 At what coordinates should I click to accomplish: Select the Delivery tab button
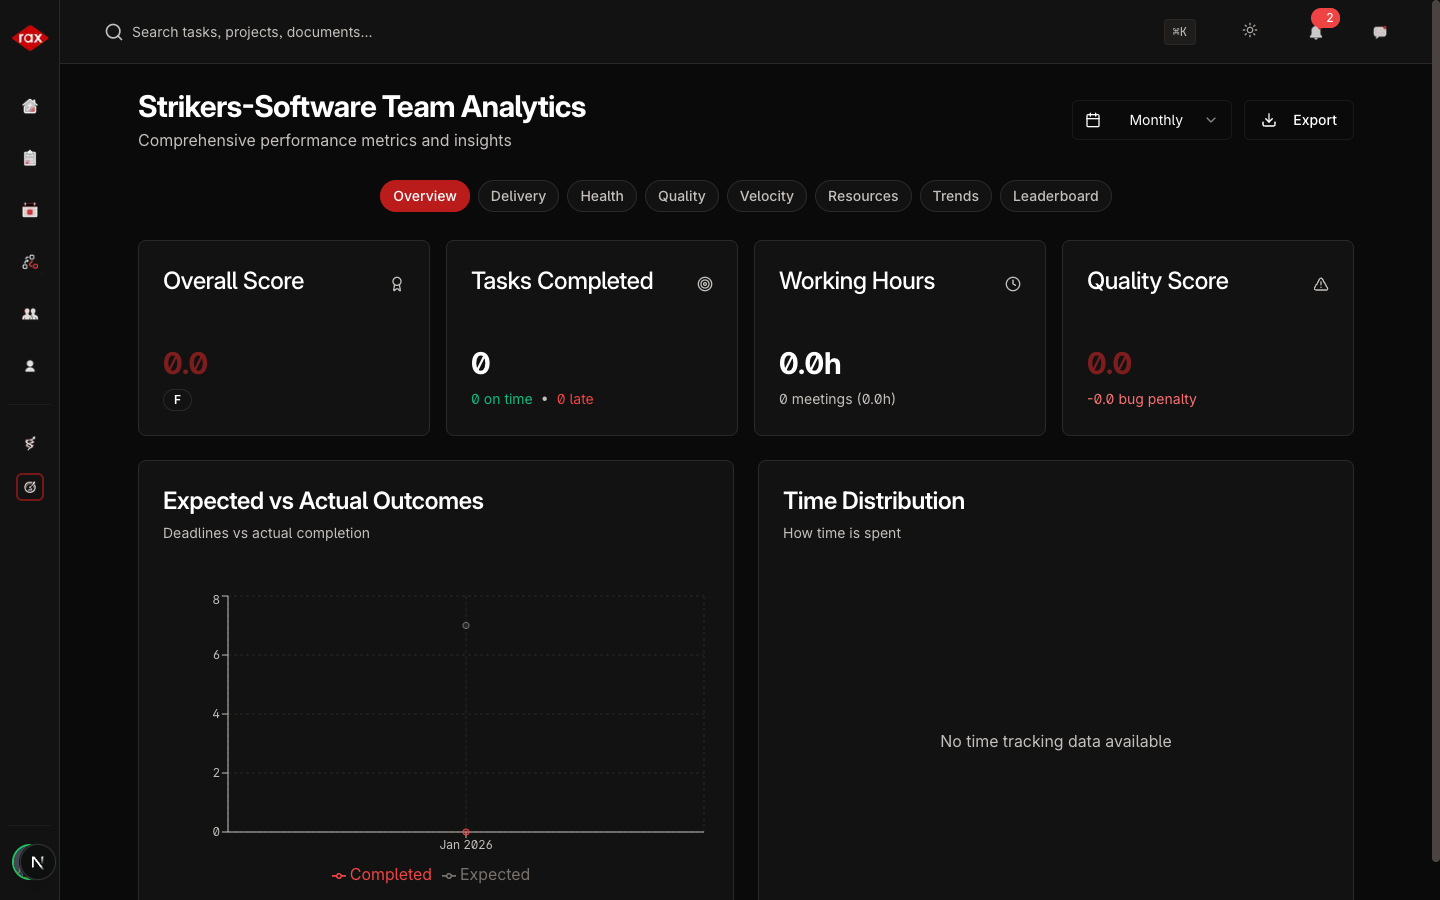(518, 196)
